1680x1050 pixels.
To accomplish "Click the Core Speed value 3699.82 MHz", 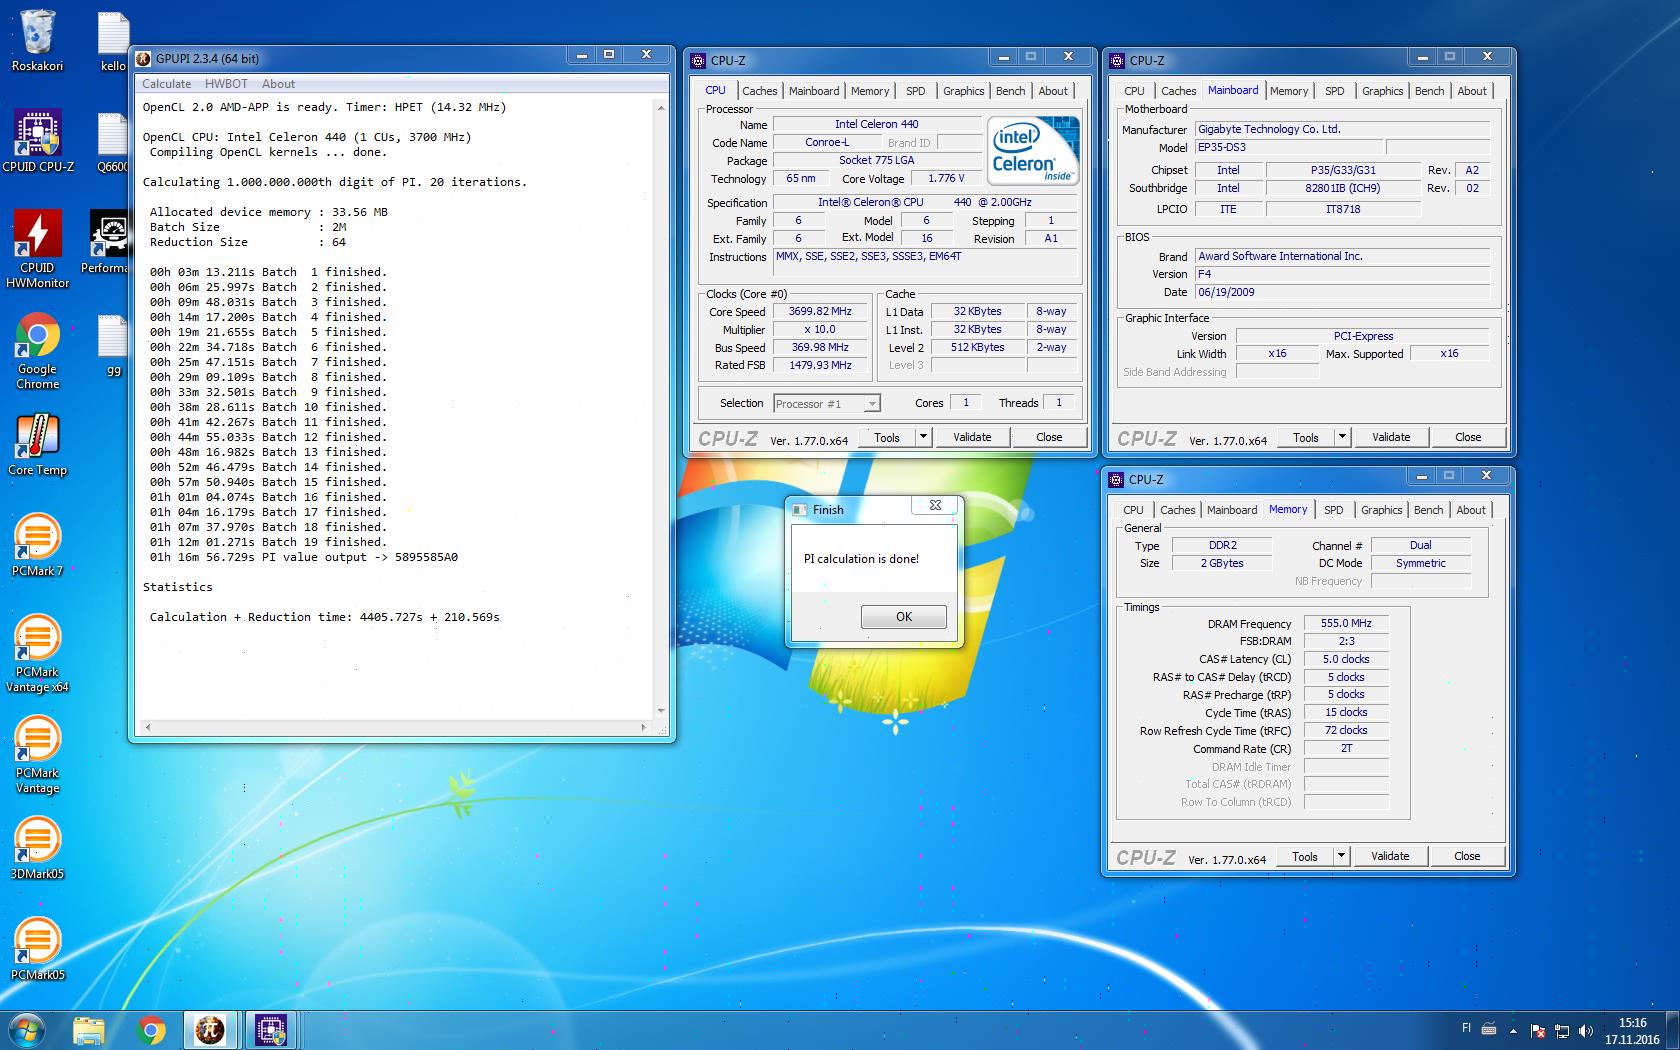I will (x=820, y=311).
